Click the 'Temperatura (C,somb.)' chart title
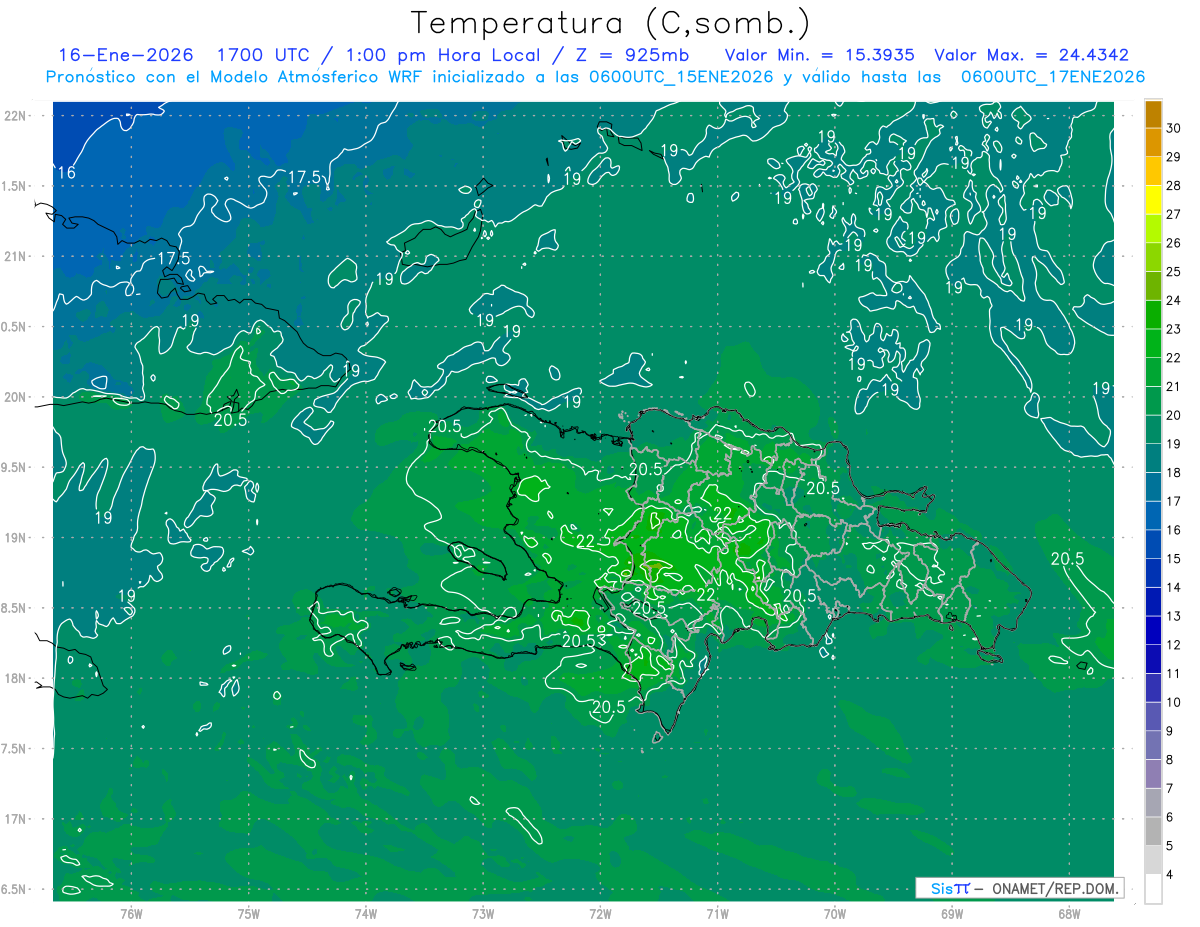Viewport: 1200px width, 927px height. (x=611, y=23)
